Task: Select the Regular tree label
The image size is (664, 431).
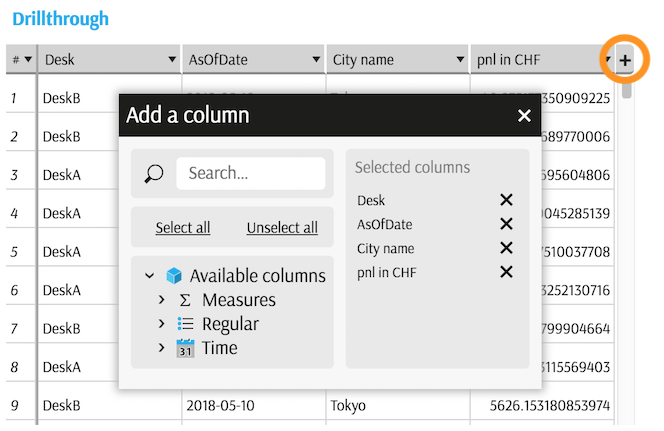Action: [x=230, y=324]
